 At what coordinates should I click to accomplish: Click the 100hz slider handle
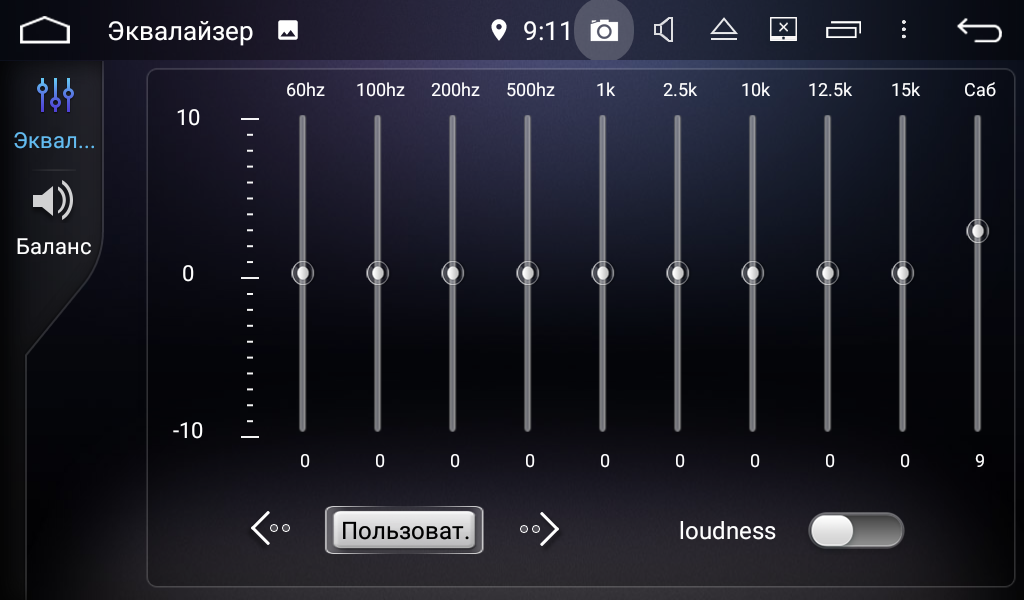[377, 273]
